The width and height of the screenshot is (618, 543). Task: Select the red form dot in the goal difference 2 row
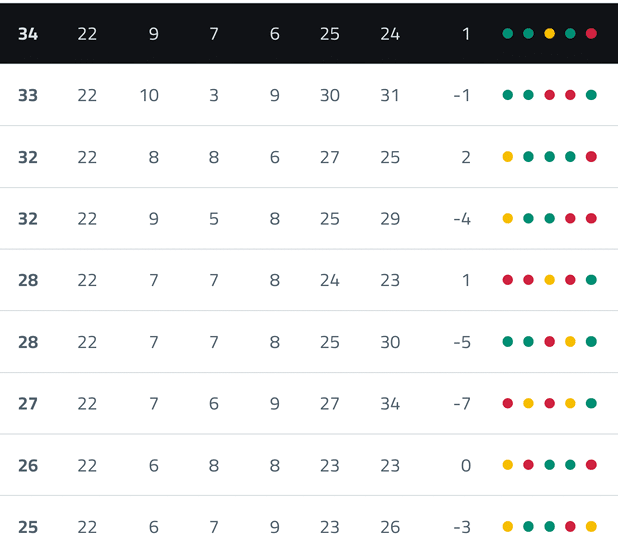pyautogui.click(x=591, y=157)
